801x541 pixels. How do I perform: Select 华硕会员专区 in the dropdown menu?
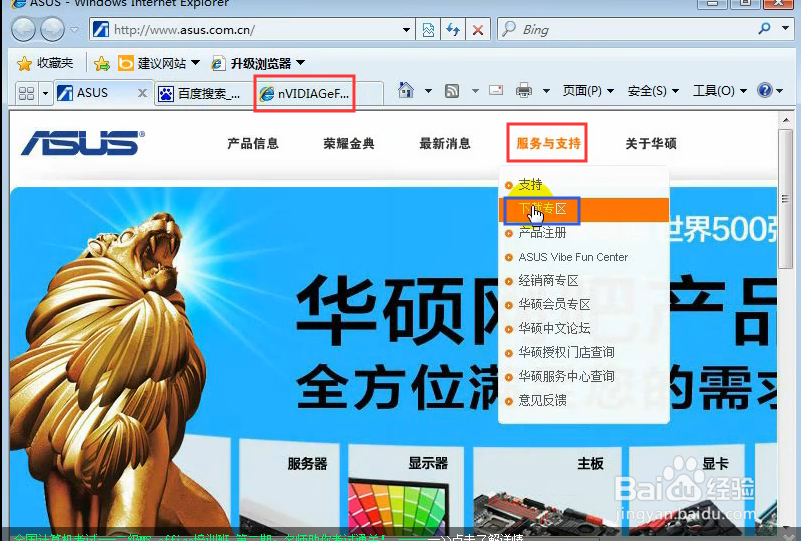coord(584,304)
